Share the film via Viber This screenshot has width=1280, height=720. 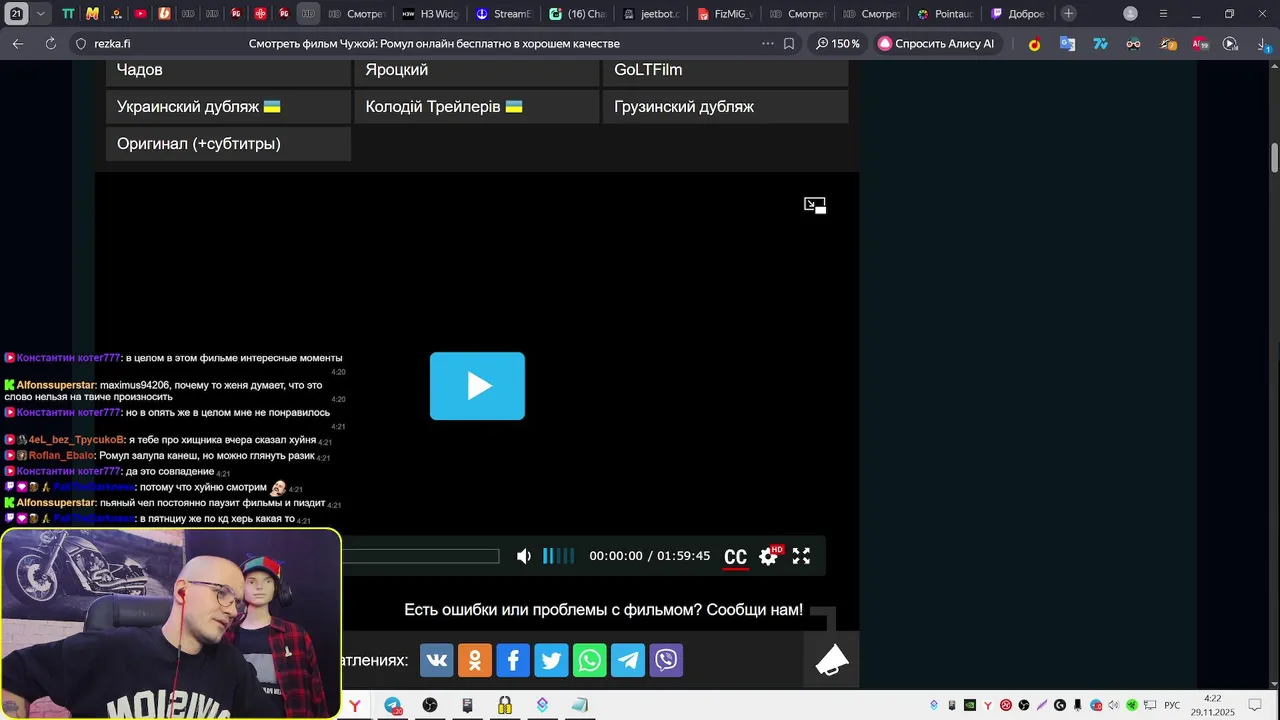click(x=666, y=660)
